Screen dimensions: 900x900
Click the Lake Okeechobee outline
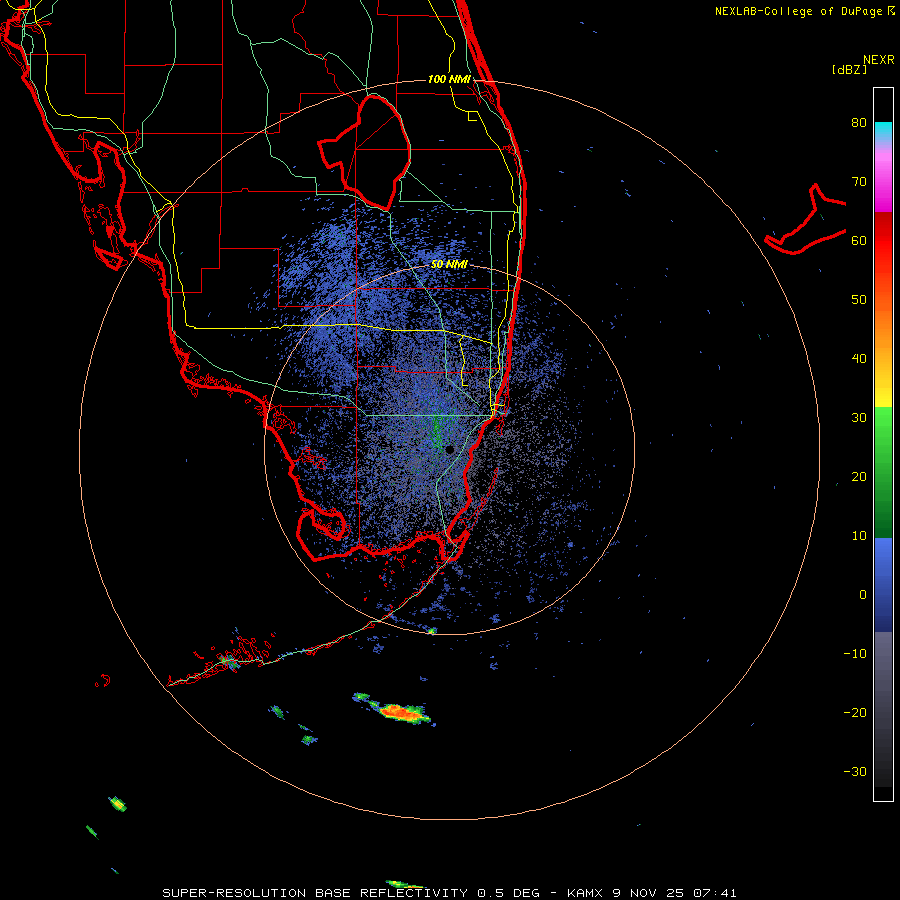pyautogui.click(x=364, y=152)
